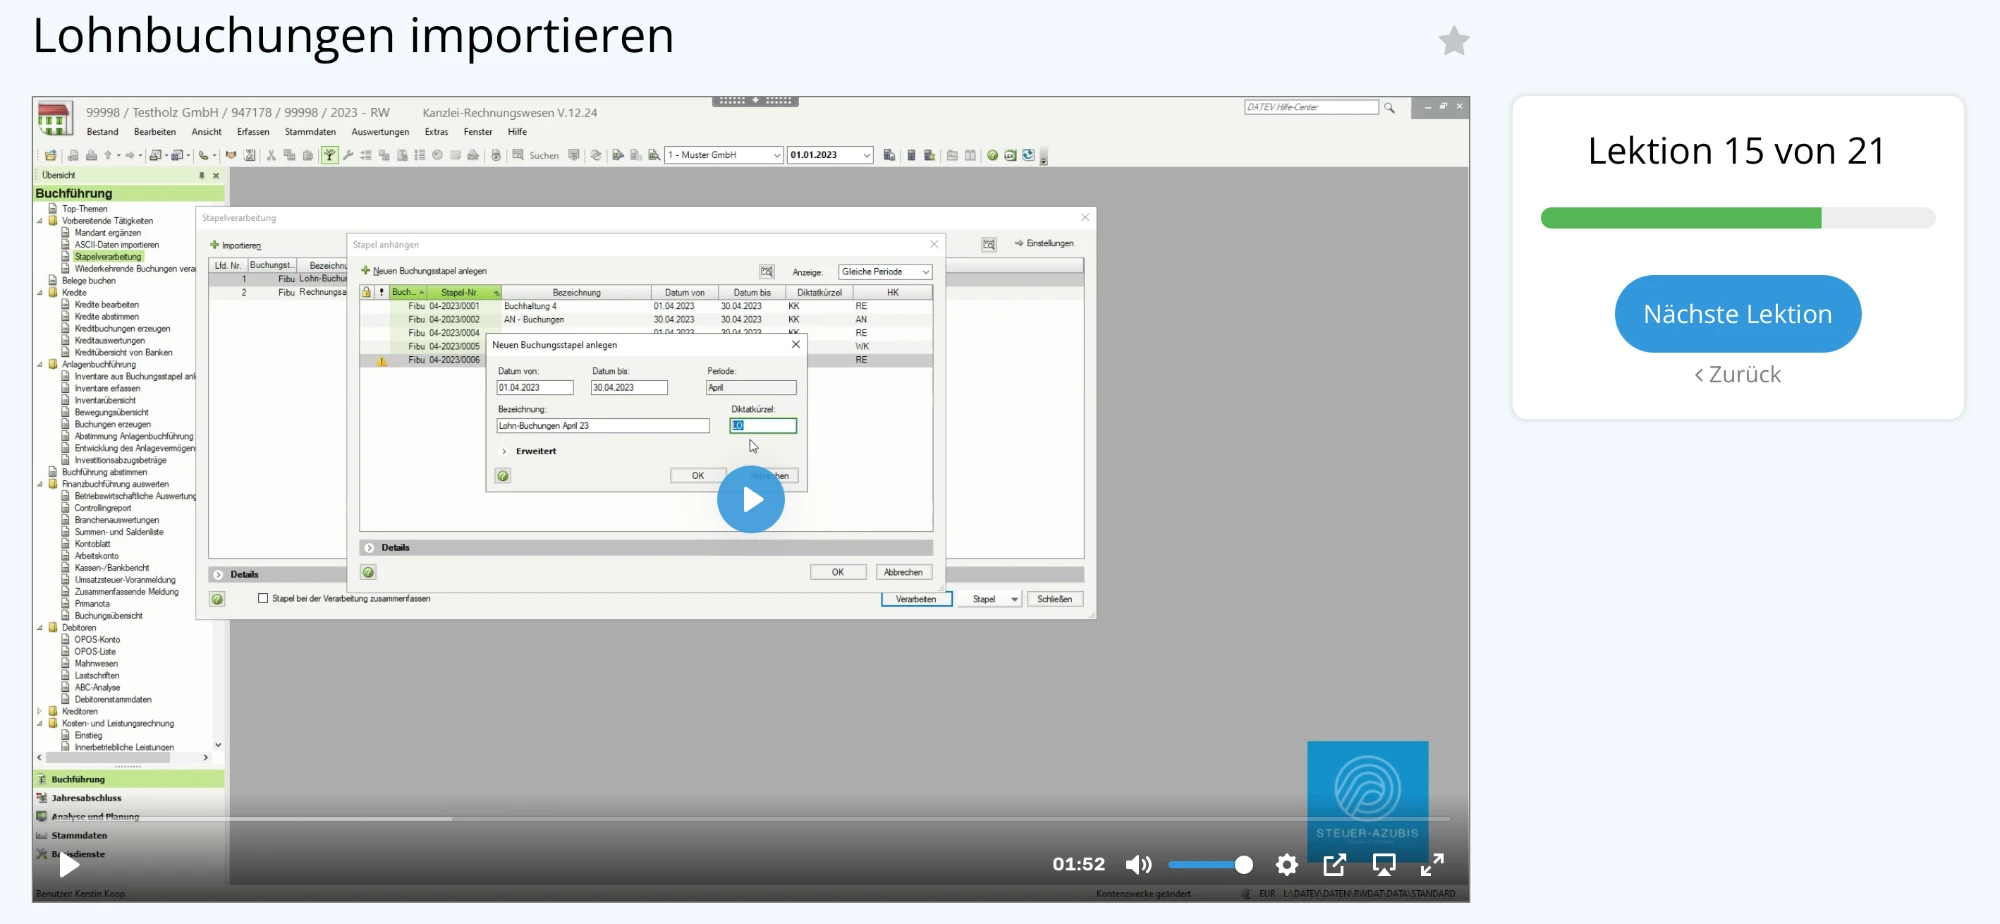The height and width of the screenshot is (924, 2000).
Task: Click the Neuen Buchungsstapel anlegen link
Action: pos(424,271)
